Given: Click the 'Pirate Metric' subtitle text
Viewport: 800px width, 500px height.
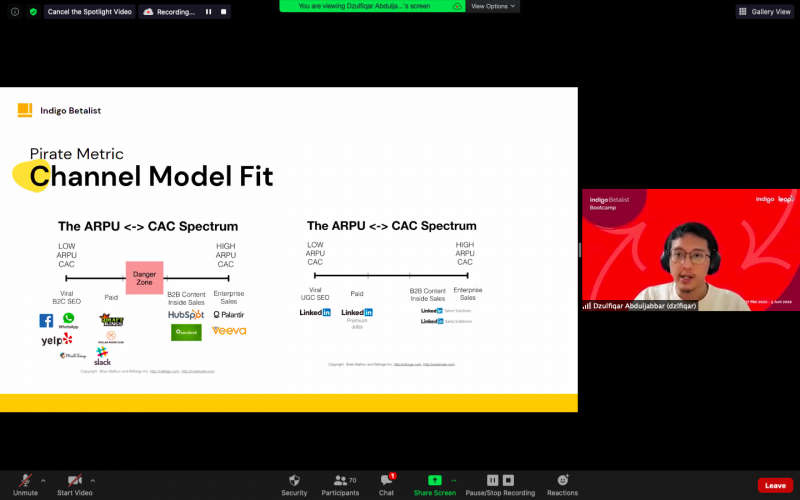Looking at the screenshot, I should tap(77, 154).
